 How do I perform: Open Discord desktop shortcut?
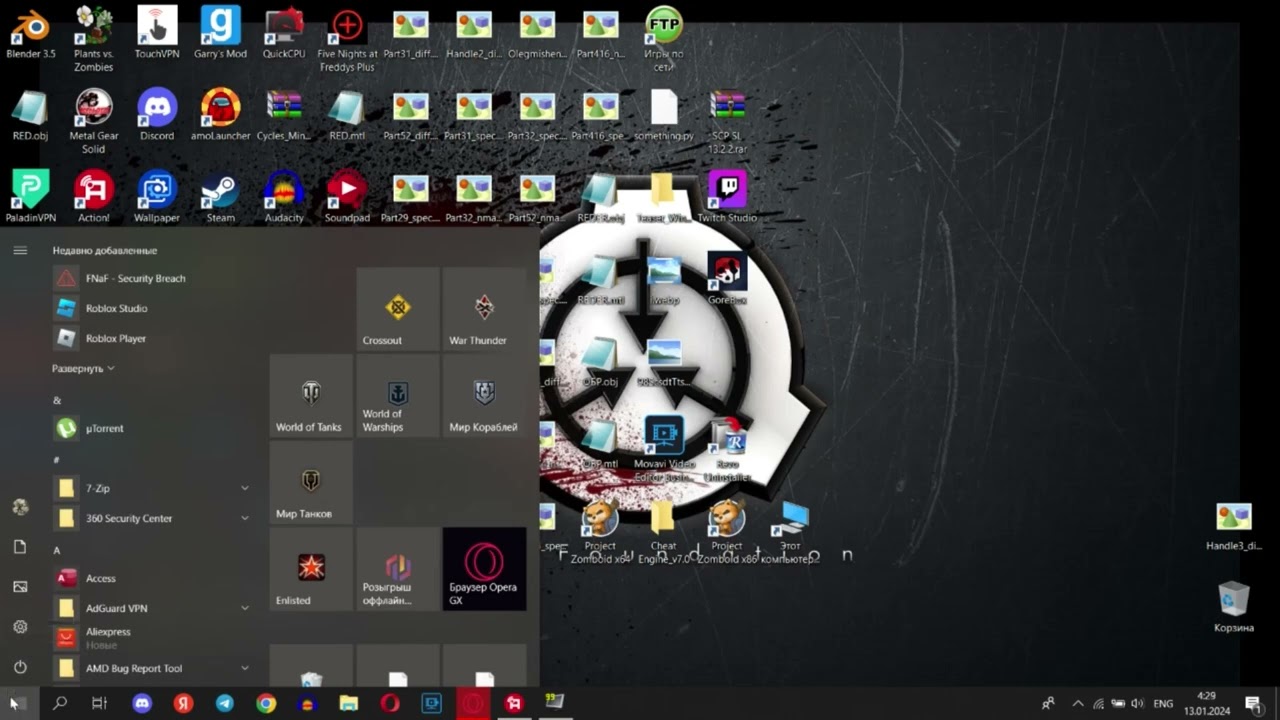pos(157,115)
